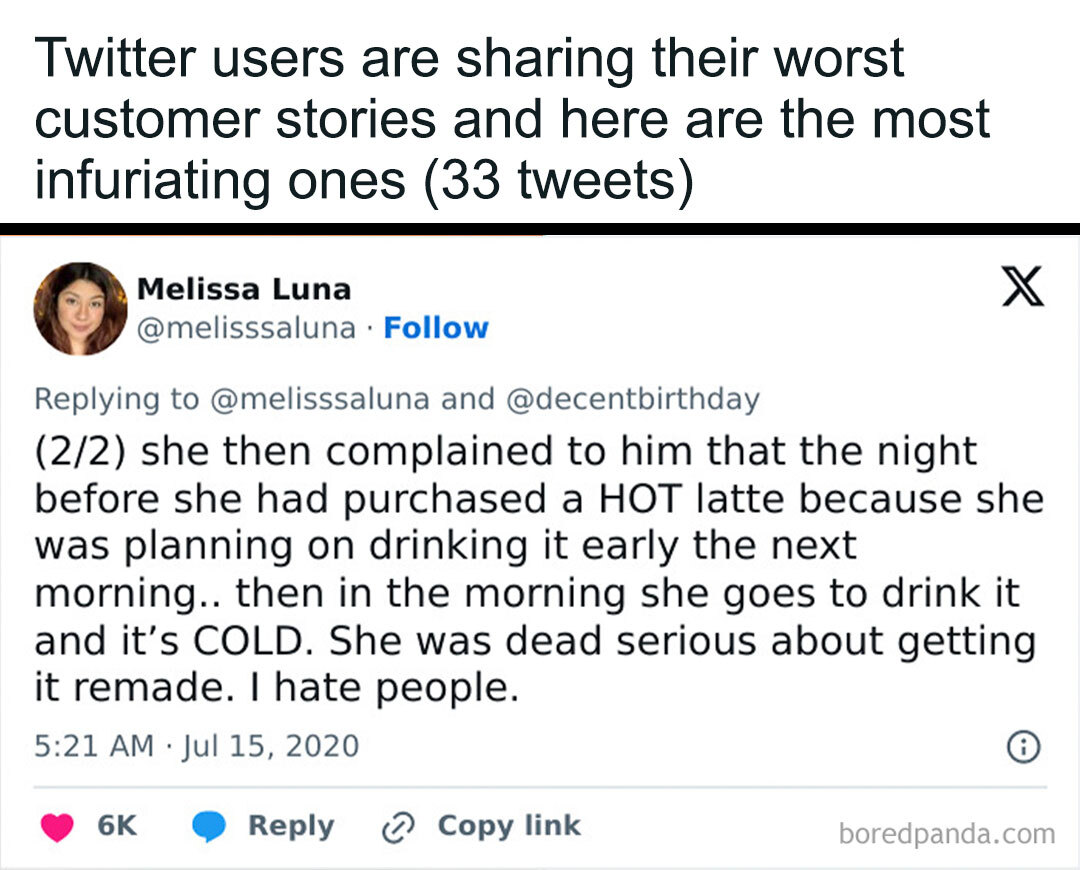The width and height of the screenshot is (1080, 870).
Task: Click the blue reply bubble icon
Action: pos(208,826)
